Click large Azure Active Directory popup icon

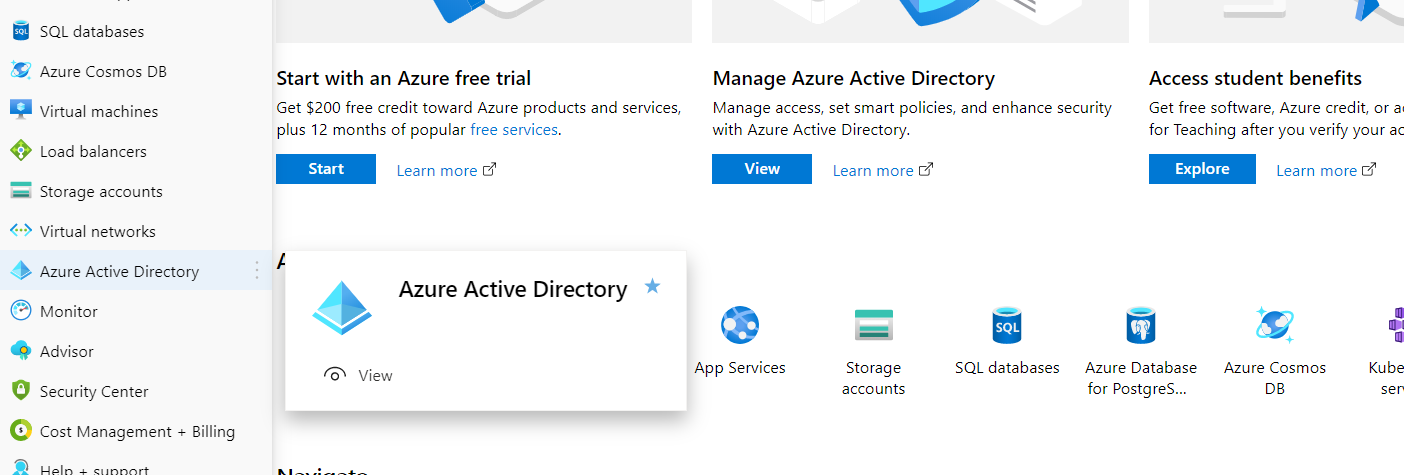point(342,306)
